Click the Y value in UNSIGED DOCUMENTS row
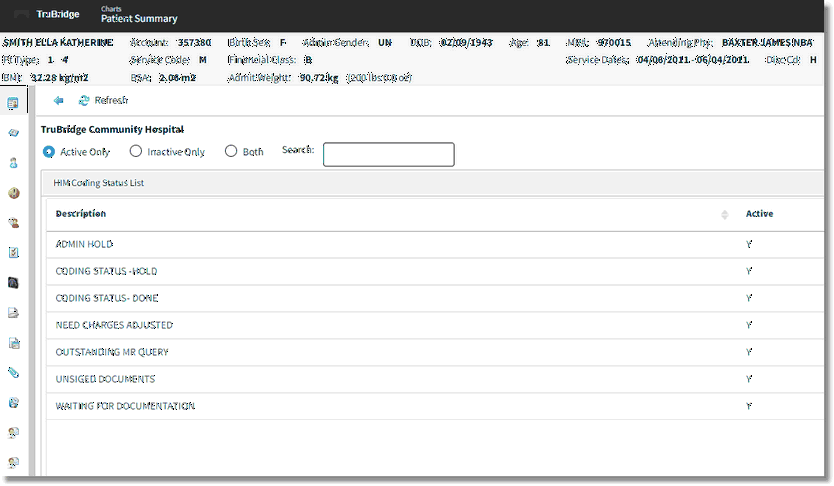This screenshot has height=486, width=834. click(749, 379)
